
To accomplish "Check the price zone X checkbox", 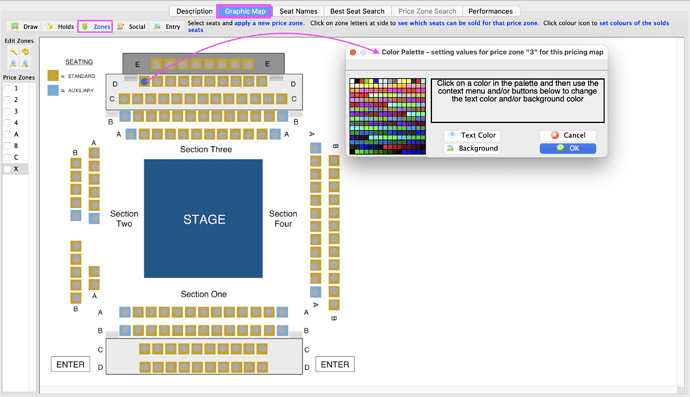I will tap(7, 169).
